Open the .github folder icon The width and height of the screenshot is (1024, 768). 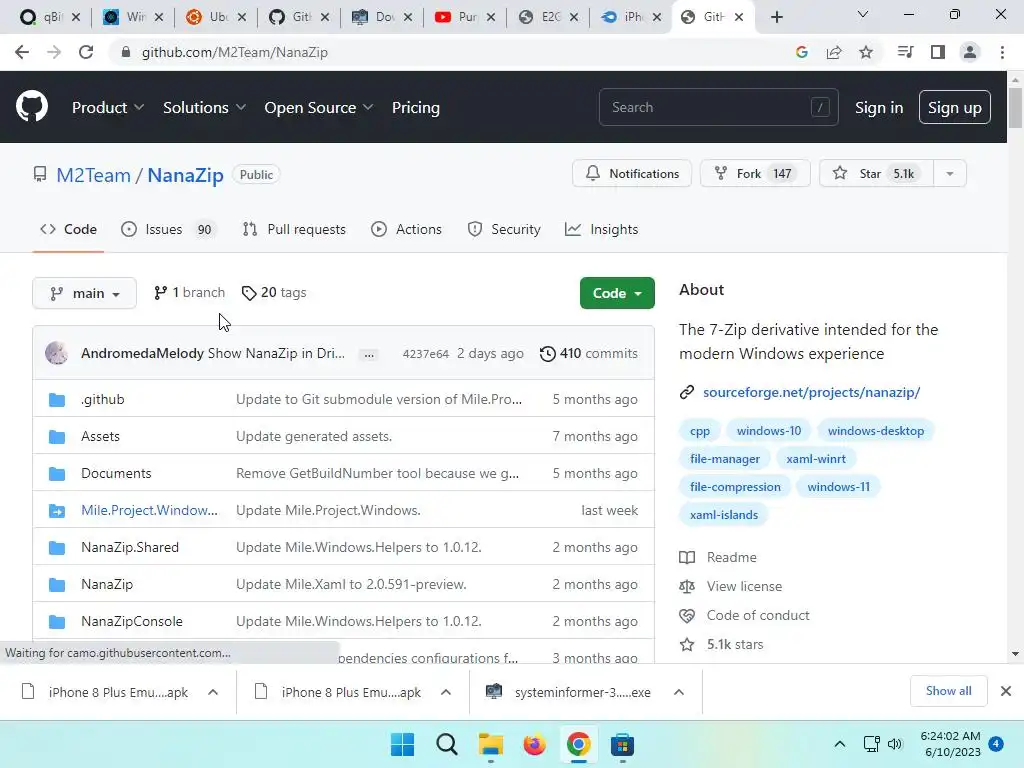tap(57, 400)
